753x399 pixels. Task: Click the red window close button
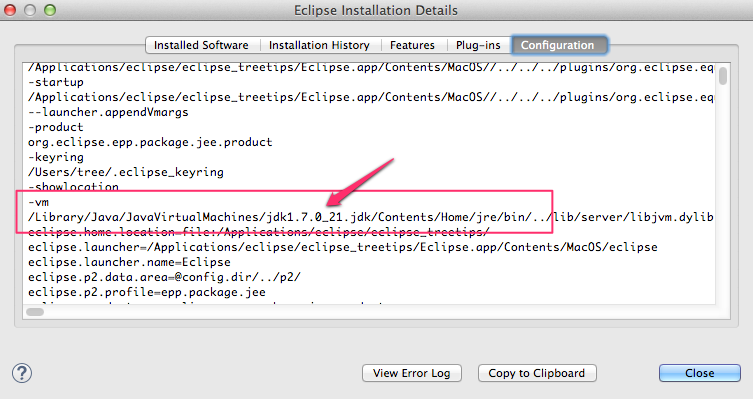point(10,10)
